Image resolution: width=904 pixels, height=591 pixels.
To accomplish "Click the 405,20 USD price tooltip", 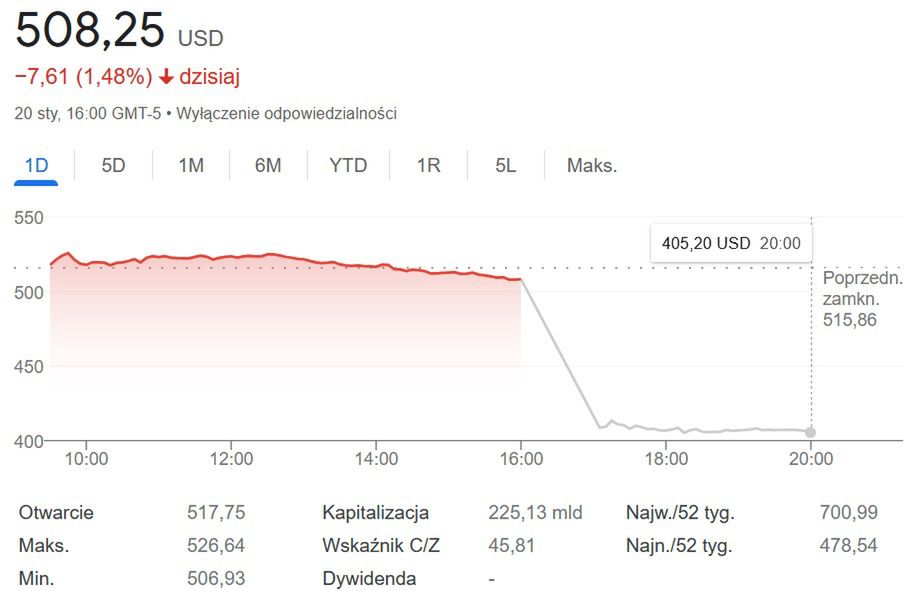I will [x=730, y=242].
